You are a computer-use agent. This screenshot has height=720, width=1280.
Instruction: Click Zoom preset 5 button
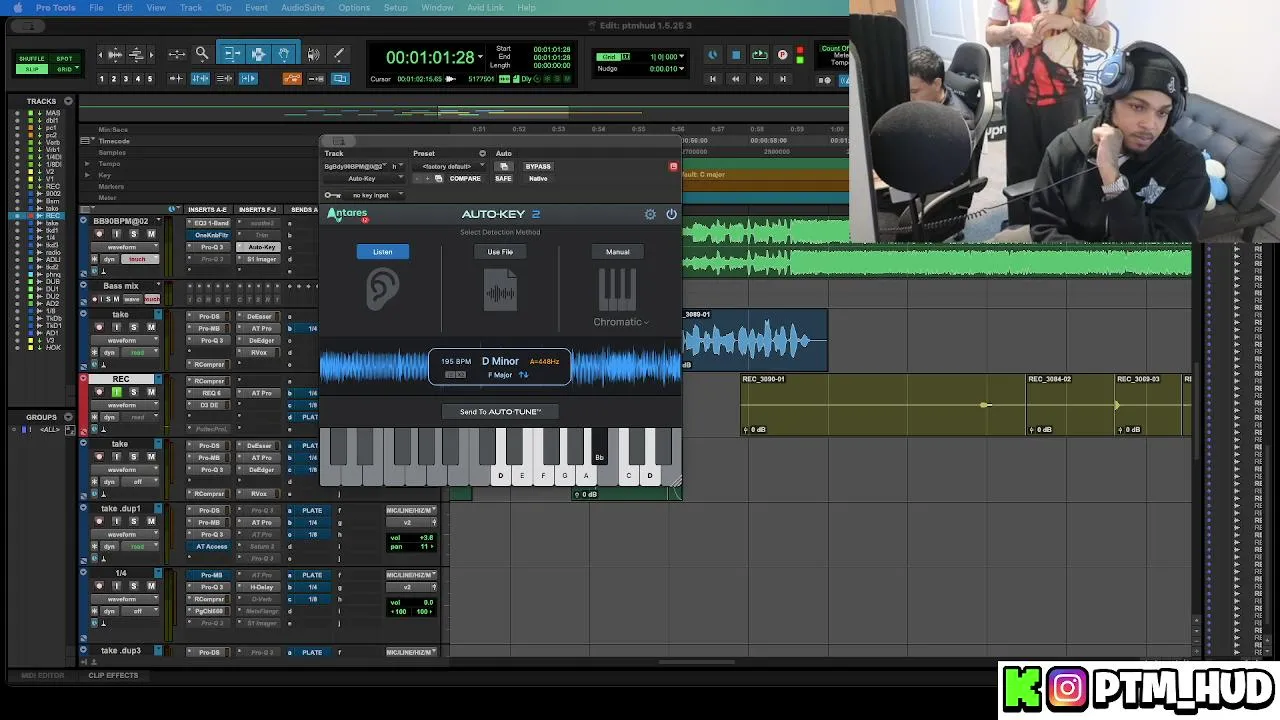click(150, 79)
